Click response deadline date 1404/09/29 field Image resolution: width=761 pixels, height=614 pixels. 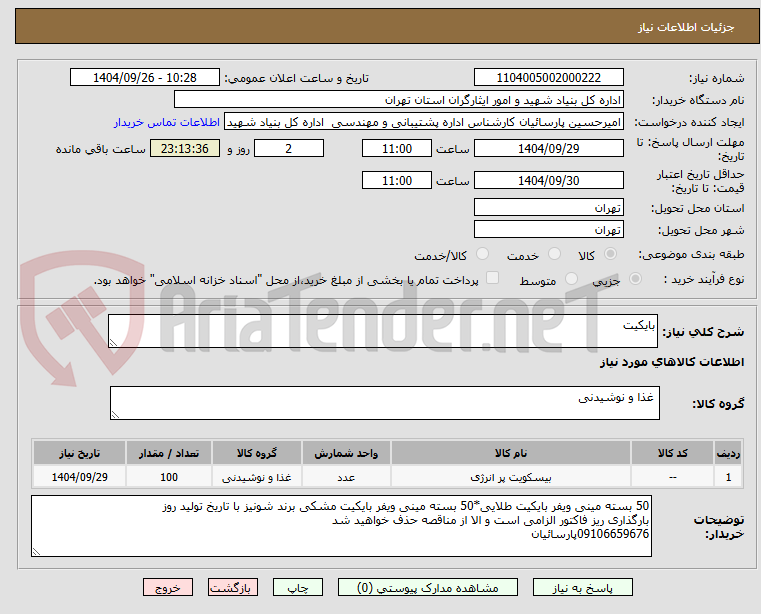tap(548, 149)
